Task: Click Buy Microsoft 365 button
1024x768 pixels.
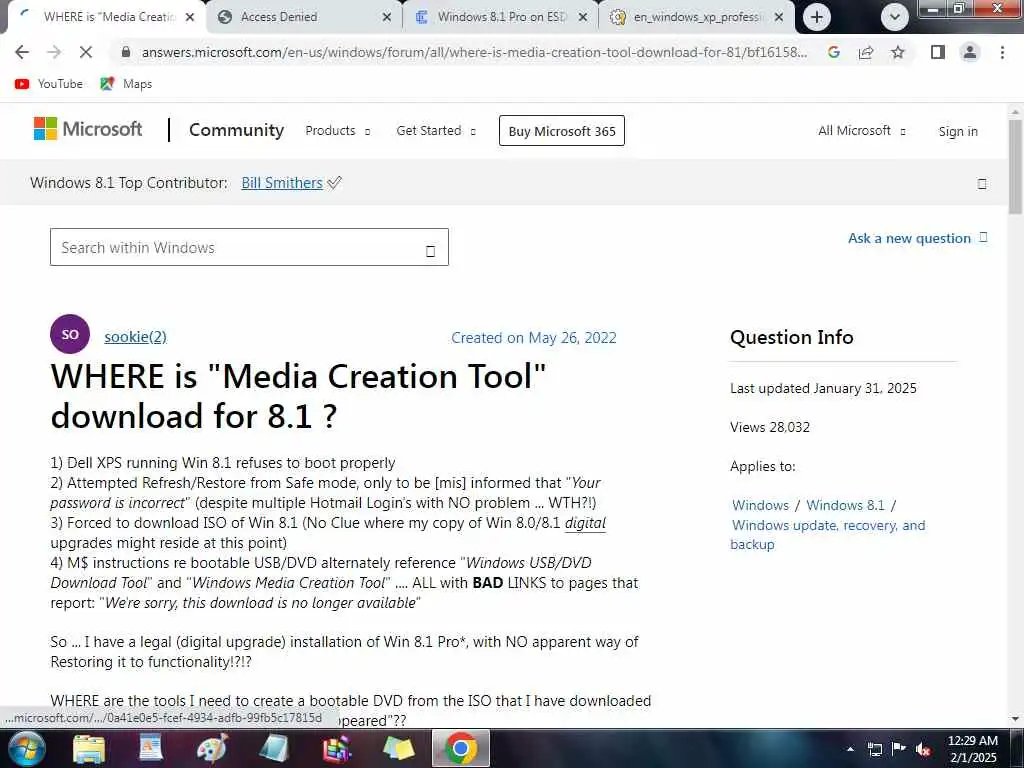Action: tap(562, 131)
